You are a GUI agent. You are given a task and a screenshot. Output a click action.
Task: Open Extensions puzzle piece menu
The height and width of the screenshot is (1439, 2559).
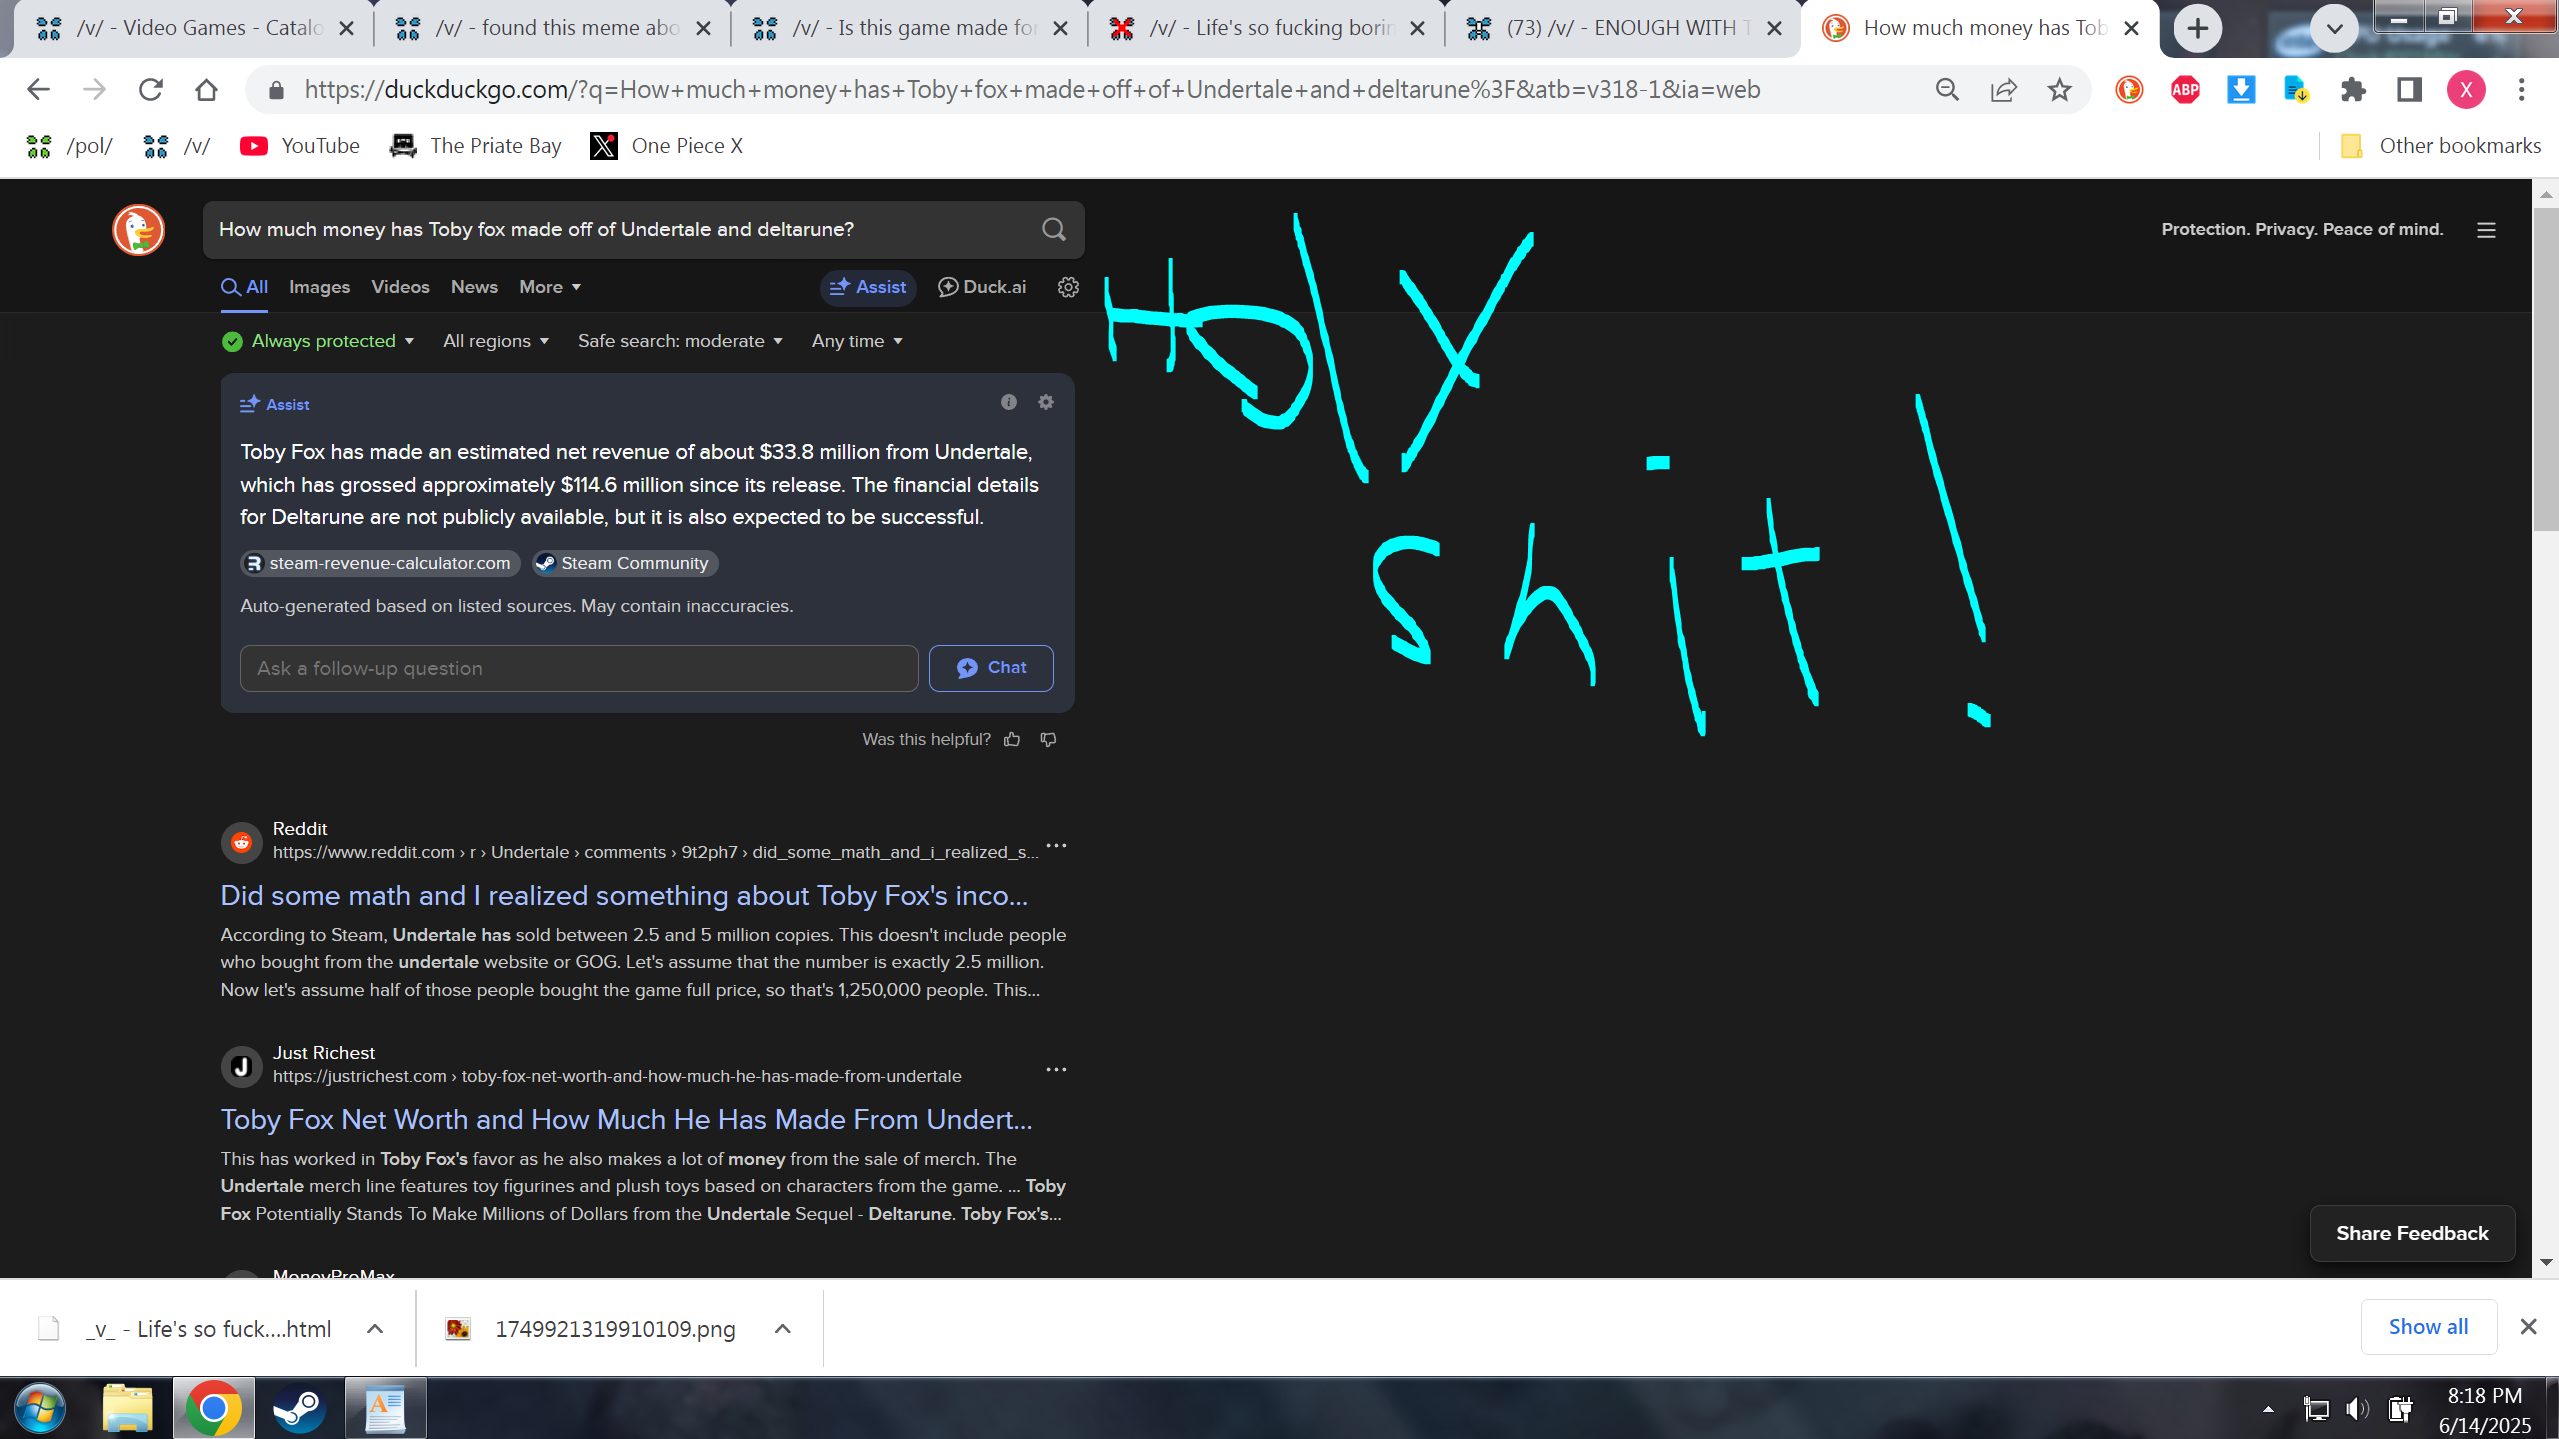[2353, 90]
